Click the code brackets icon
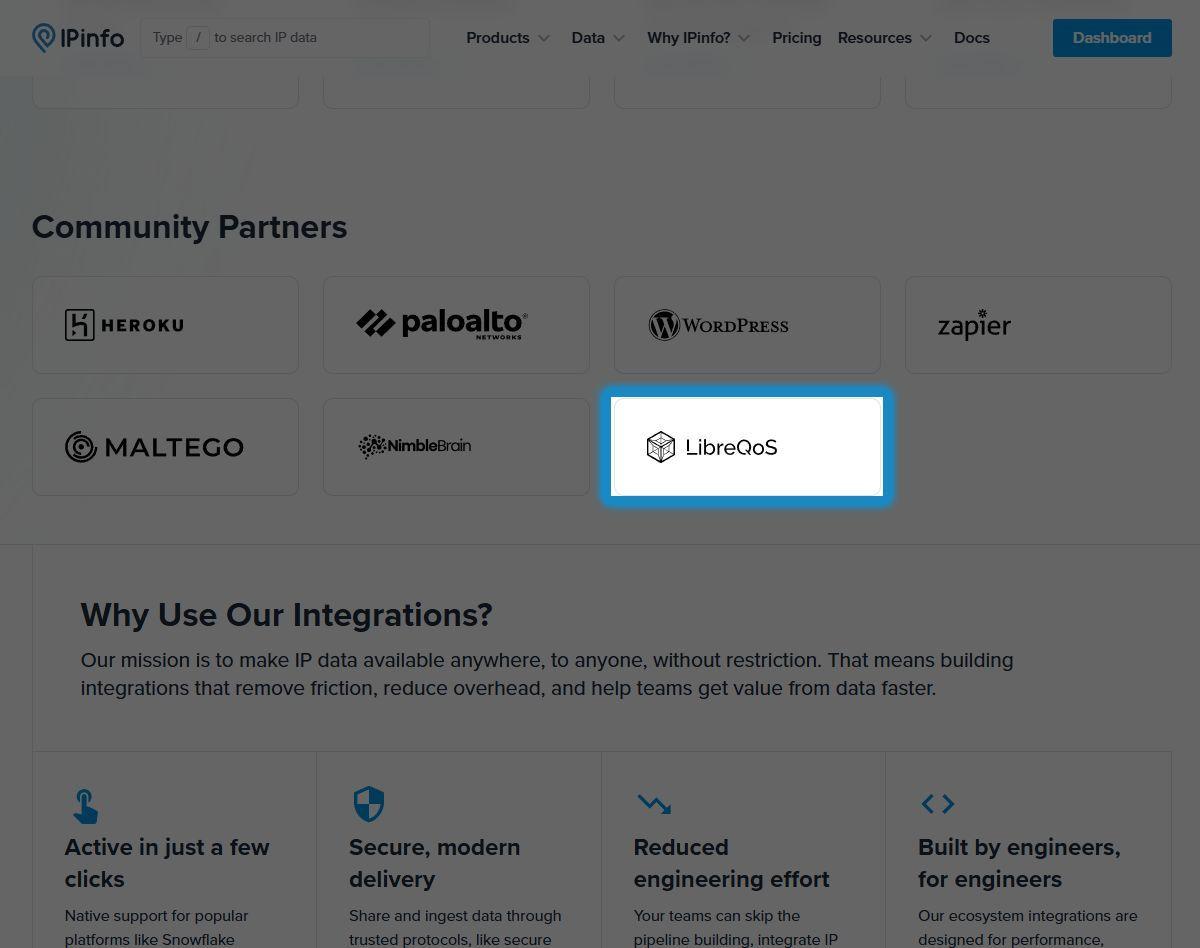The height and width of the screenshot is (948, 1200). click(x=937, y=803)
